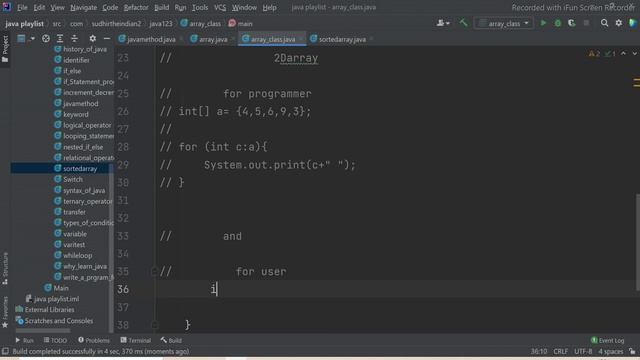Open the user account icon menu
This screenshot has width=640, height=360.
pyautogui.click(x=443, y=23)
